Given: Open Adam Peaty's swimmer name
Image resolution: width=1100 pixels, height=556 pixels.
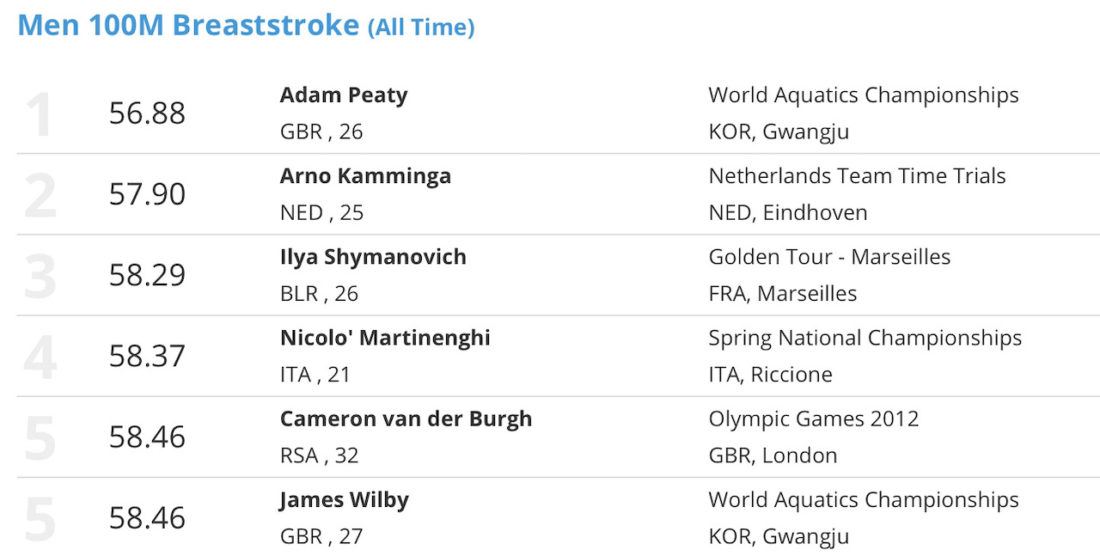Looking at the screenshot, I should tap(343, 95).
